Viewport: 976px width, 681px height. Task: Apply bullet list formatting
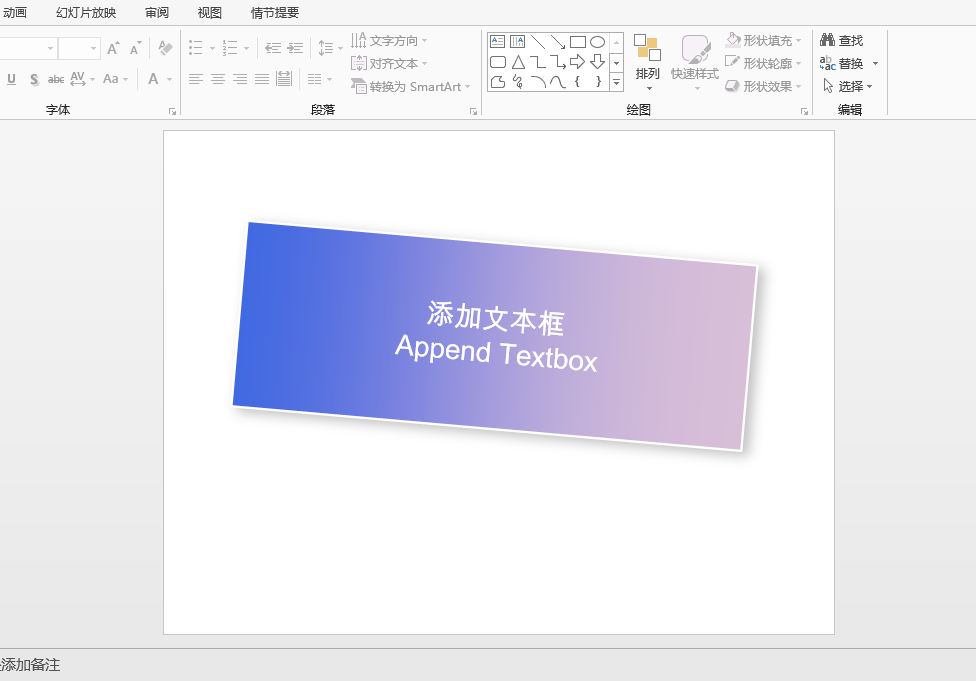pyautogui.click(x=196, y=48)
